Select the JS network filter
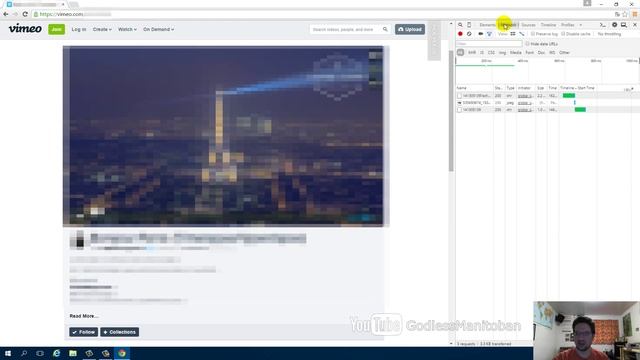The width and height of the screenshot is (640, 360). [x=482, y=53]
